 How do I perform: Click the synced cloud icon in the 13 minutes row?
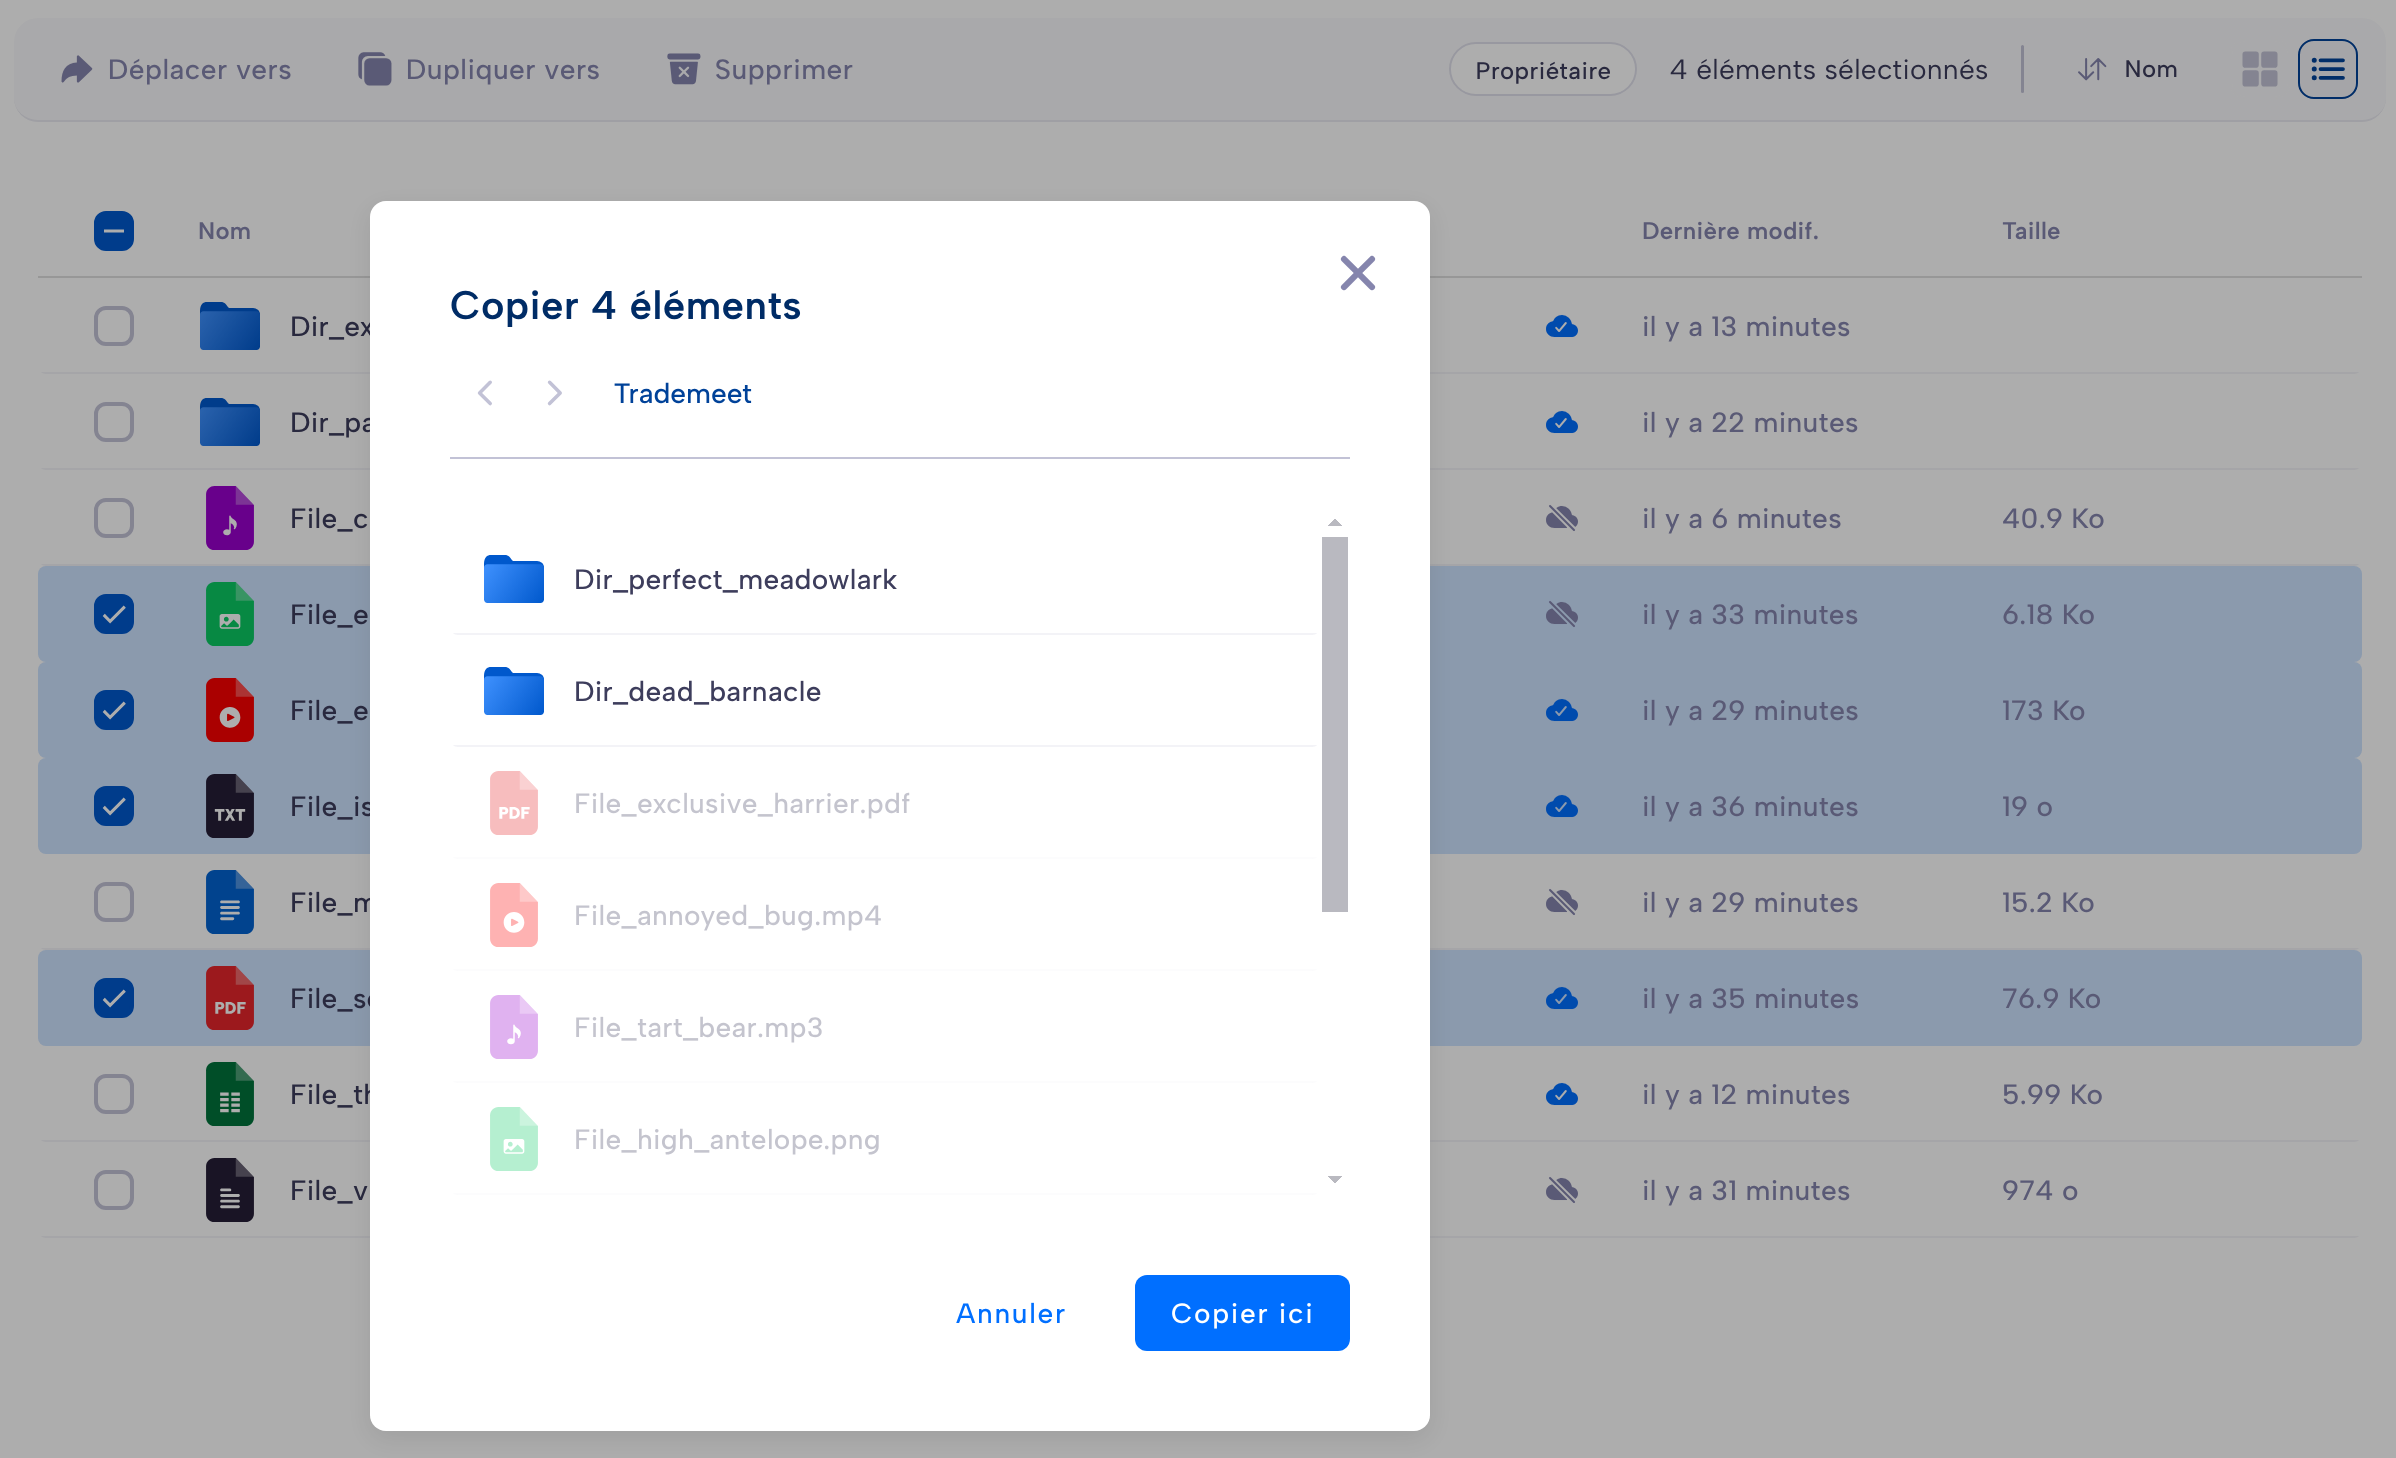(1561, 327)
